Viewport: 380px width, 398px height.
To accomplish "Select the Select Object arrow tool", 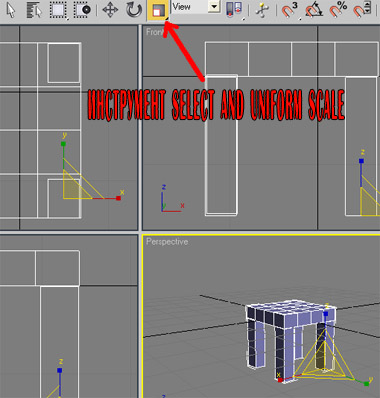I will 11,10.
